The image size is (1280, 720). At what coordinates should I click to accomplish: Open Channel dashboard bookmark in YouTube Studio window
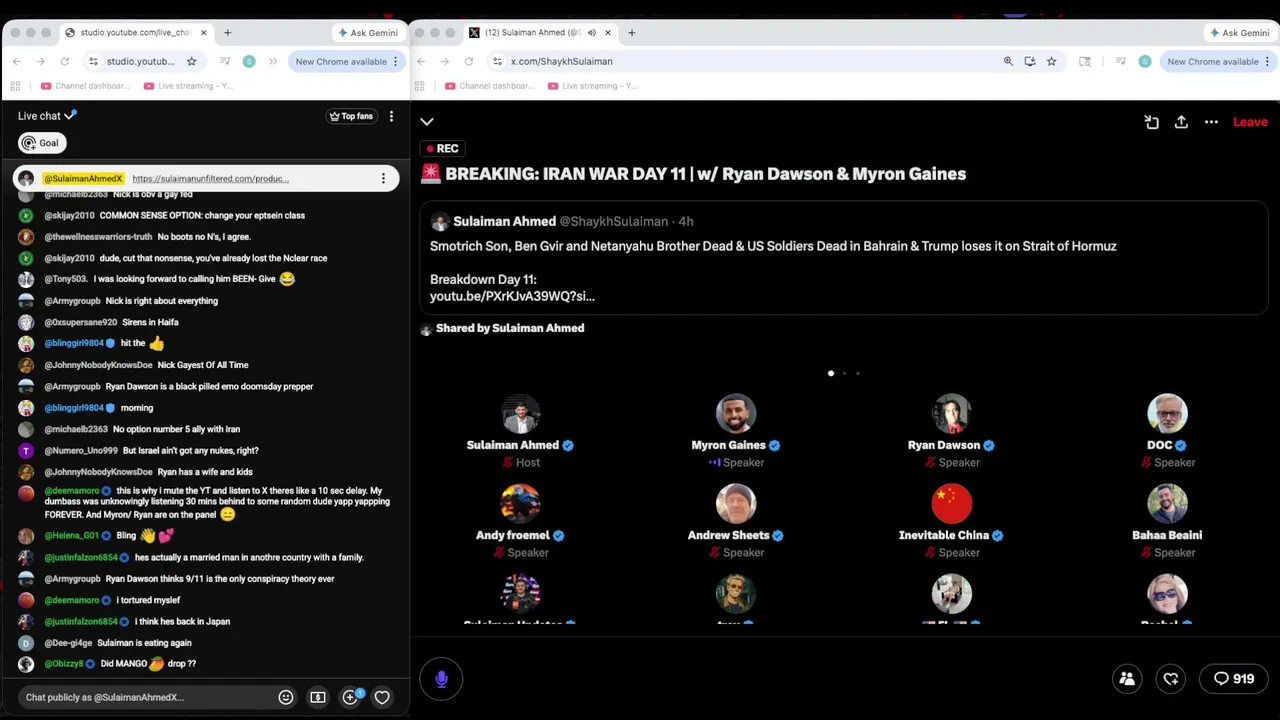86,86
